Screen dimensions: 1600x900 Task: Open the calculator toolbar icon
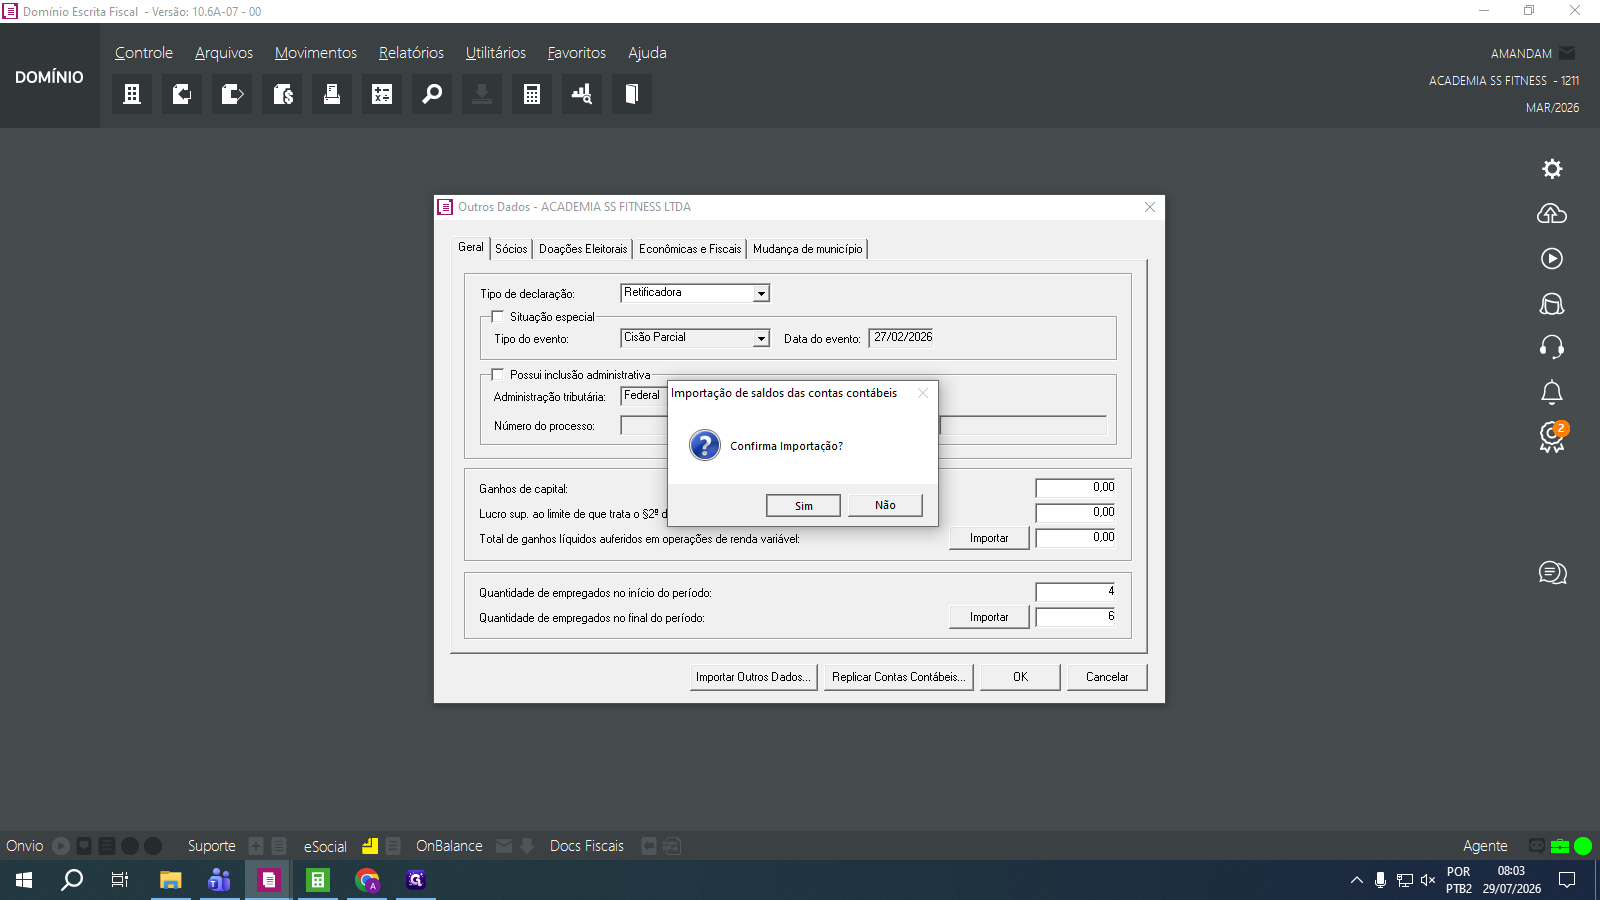click(x=532, y=94)
